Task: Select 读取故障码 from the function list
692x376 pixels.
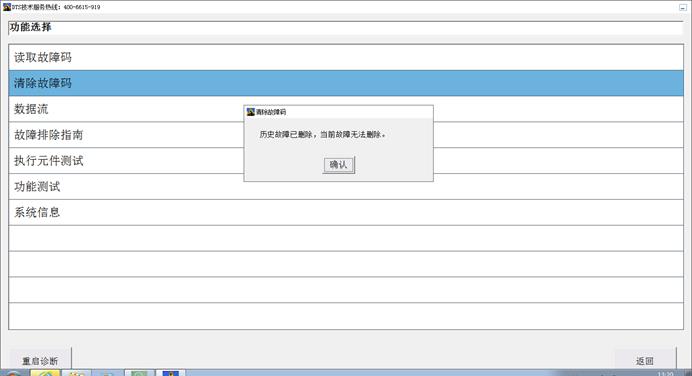Action: (x=346, y=57)
